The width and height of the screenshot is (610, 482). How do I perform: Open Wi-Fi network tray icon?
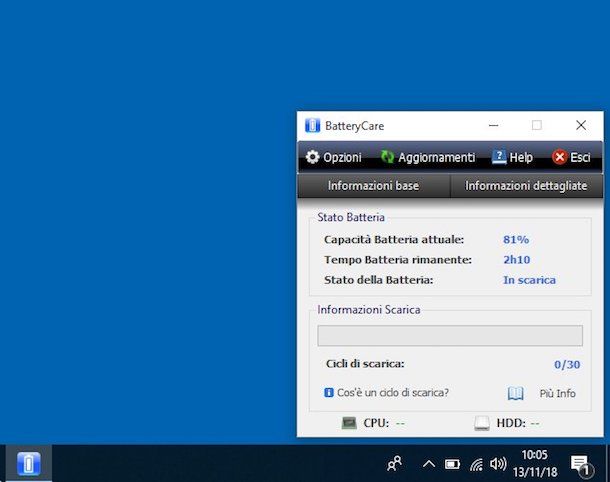[476, 464]
